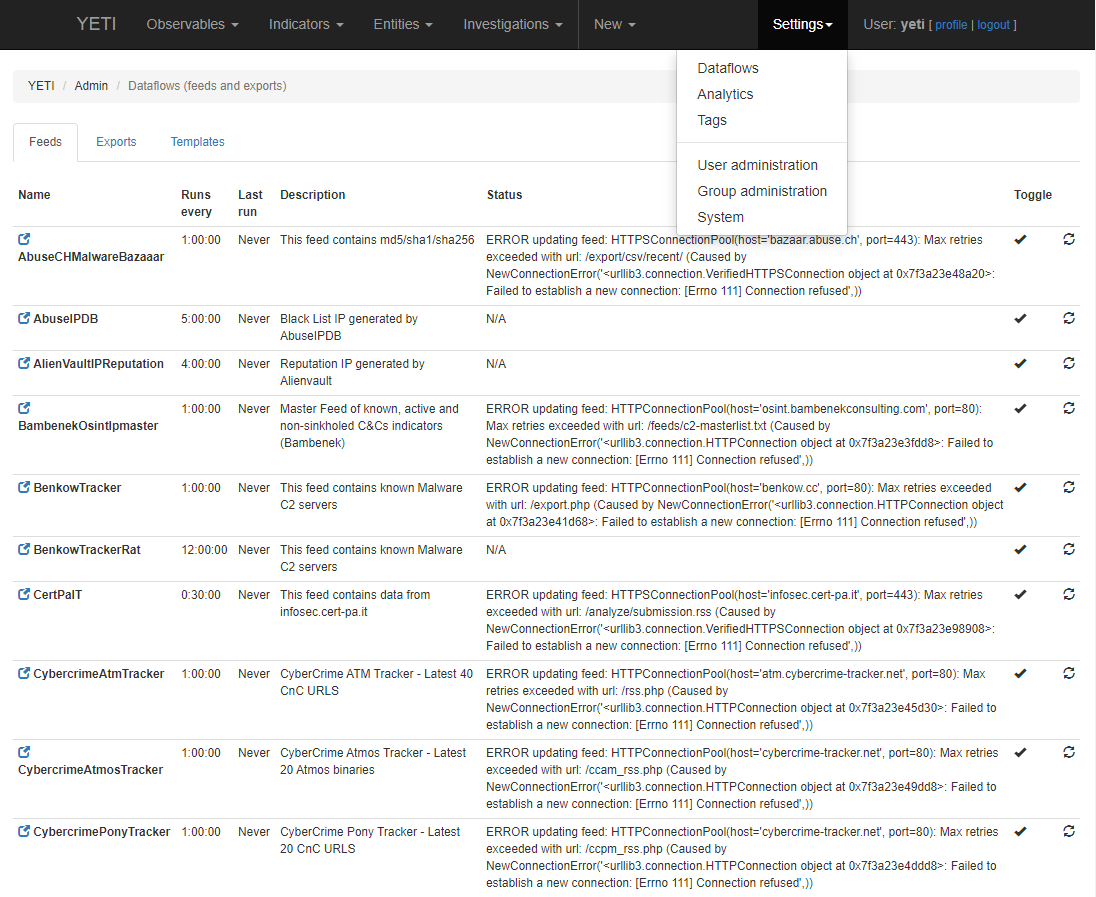
Task: Toggle the CertPaIT feed checkmark
Action: click(x=1021, y=594)
